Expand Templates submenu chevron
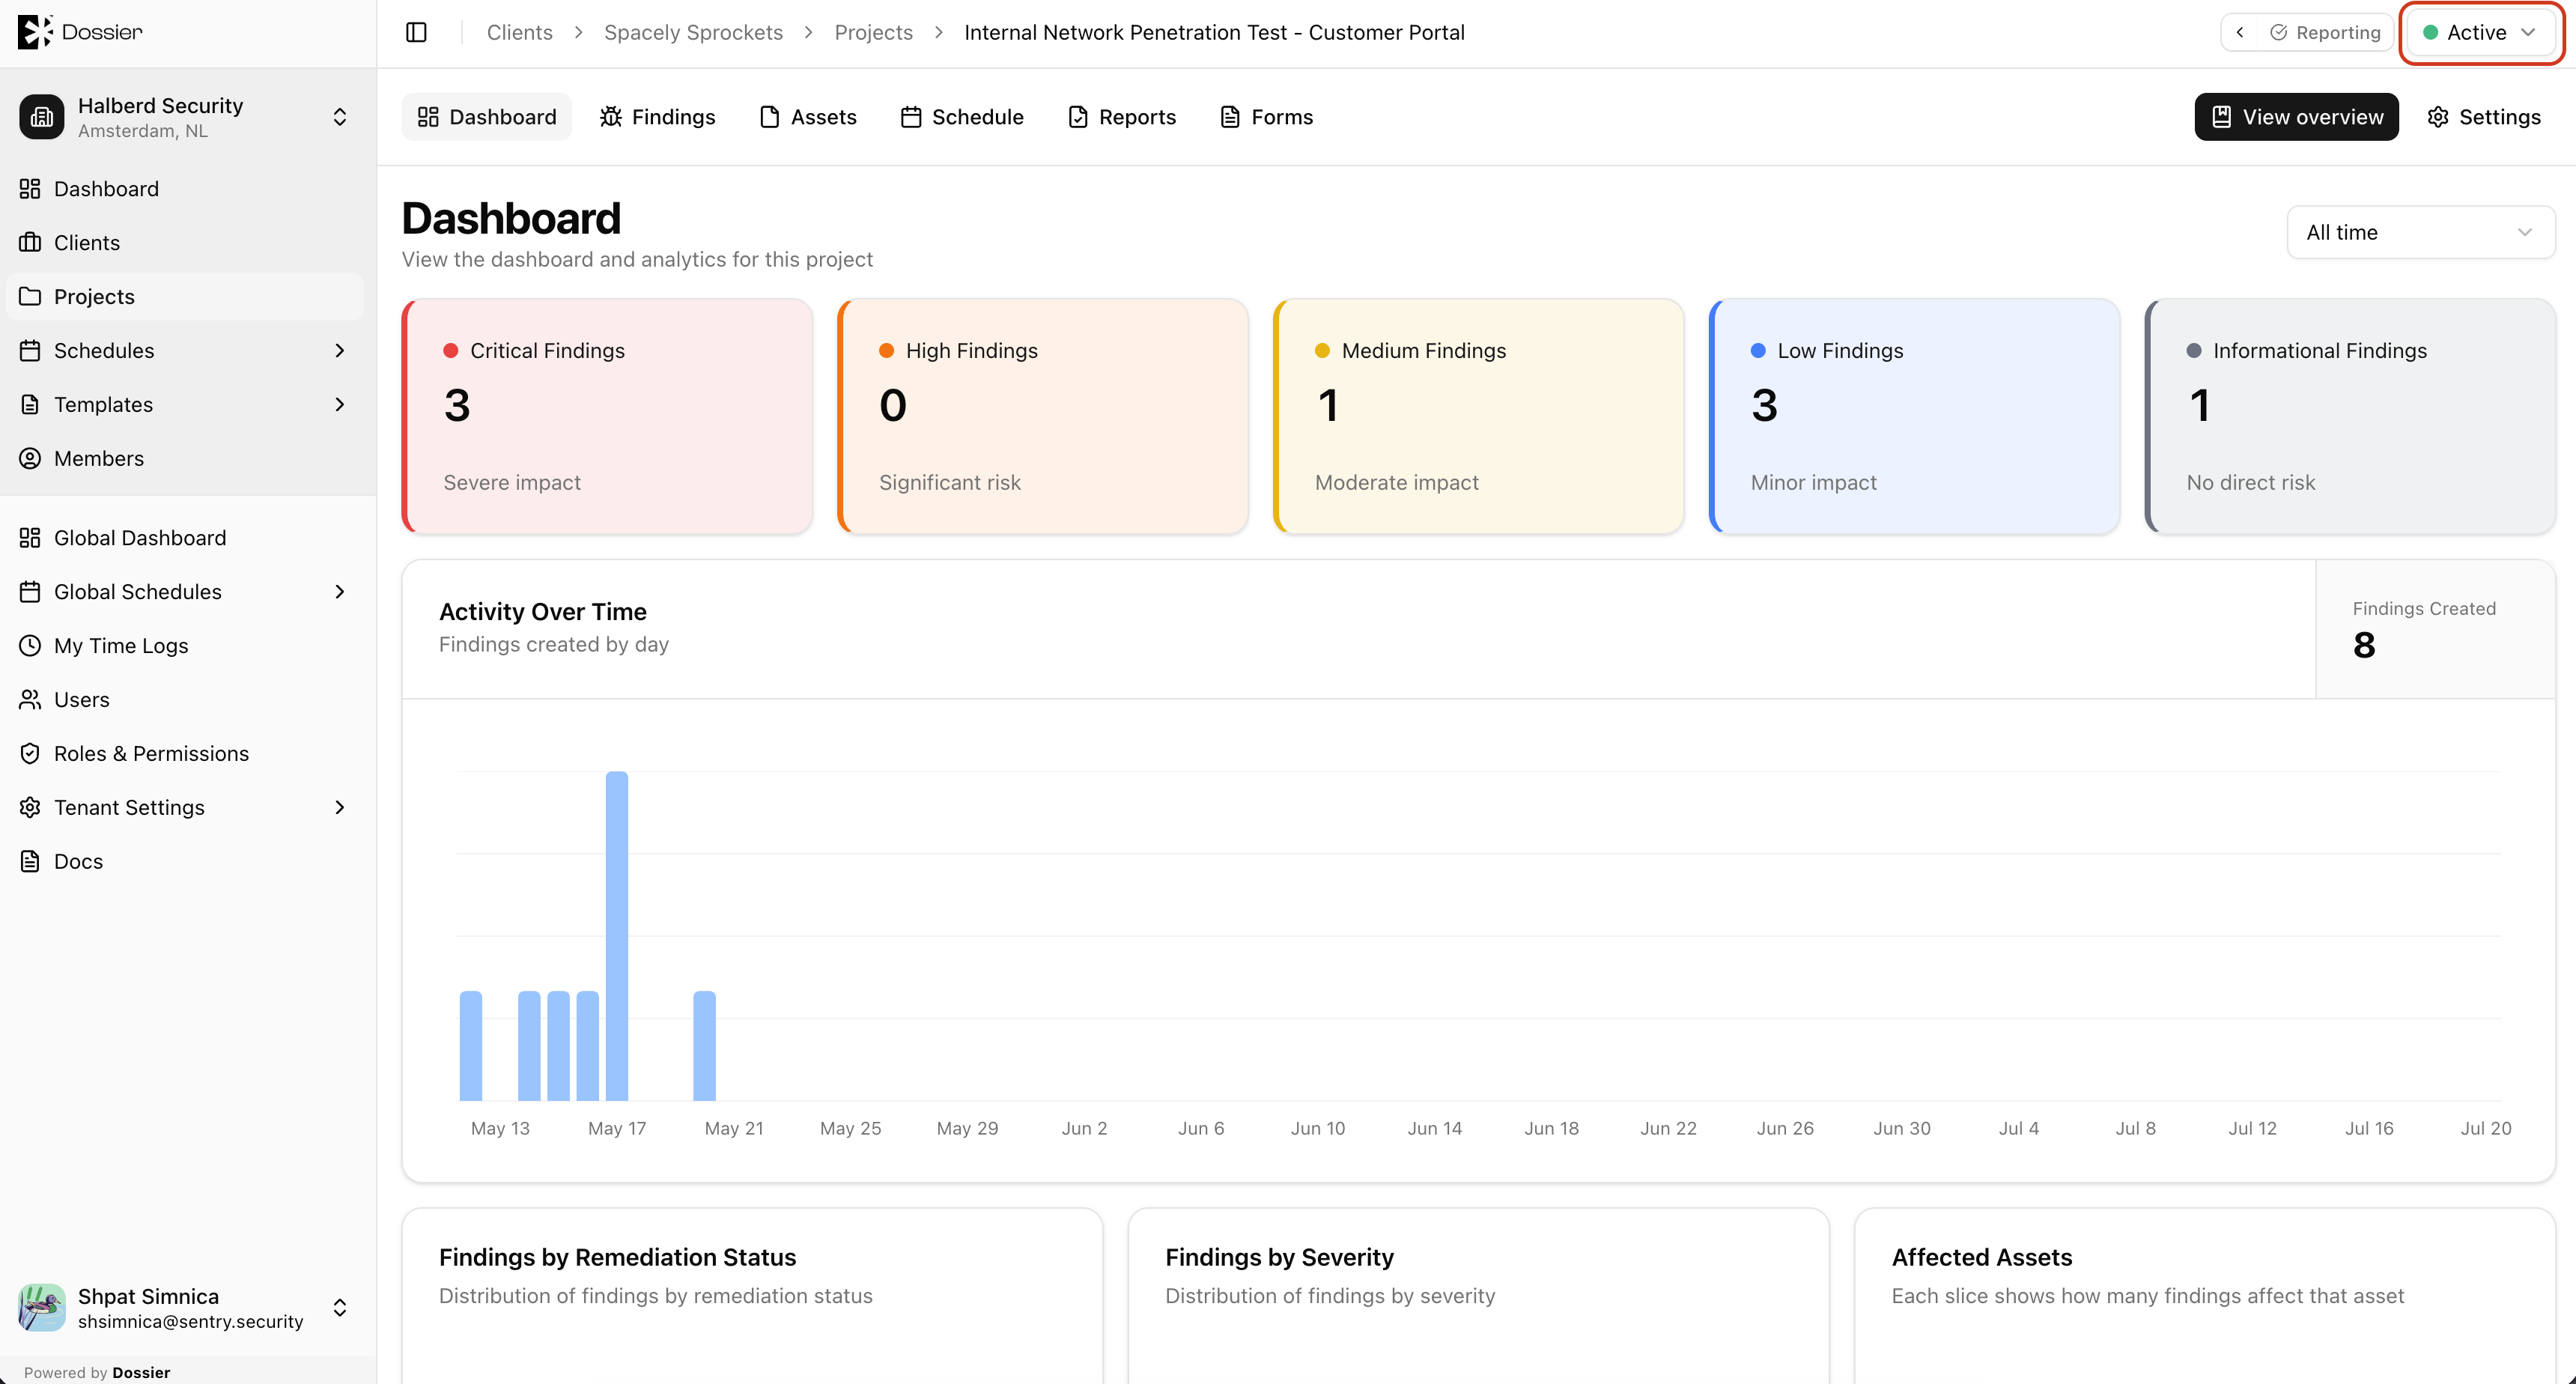 tap(340, 405)
